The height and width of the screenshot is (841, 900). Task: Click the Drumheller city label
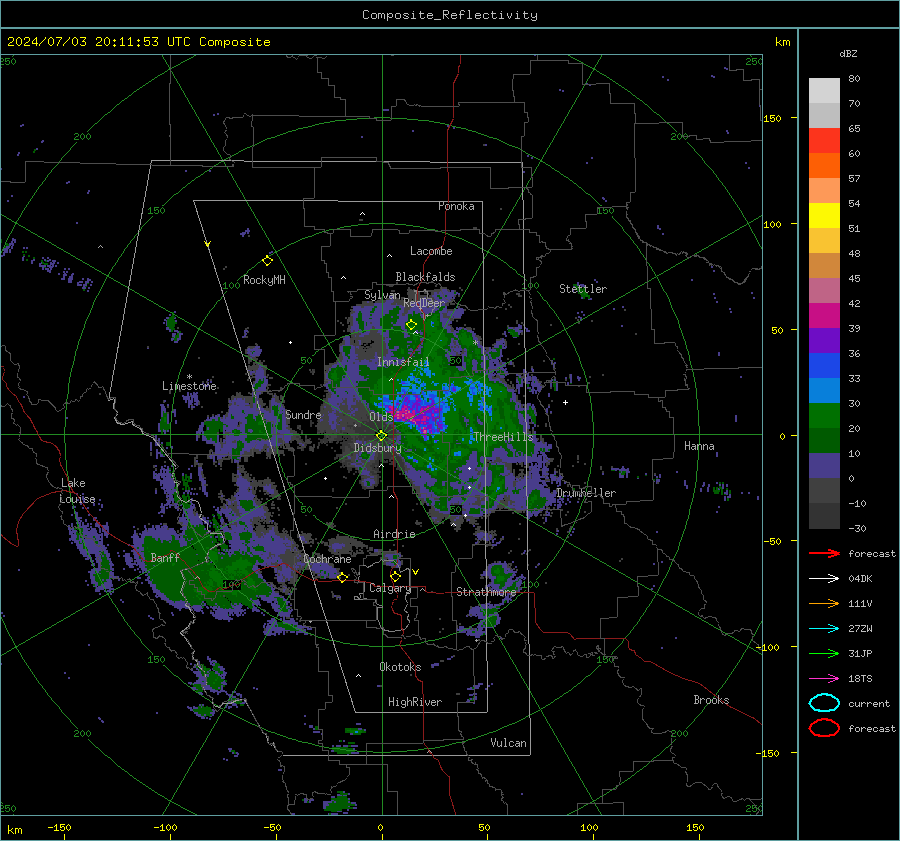[586, 493]
